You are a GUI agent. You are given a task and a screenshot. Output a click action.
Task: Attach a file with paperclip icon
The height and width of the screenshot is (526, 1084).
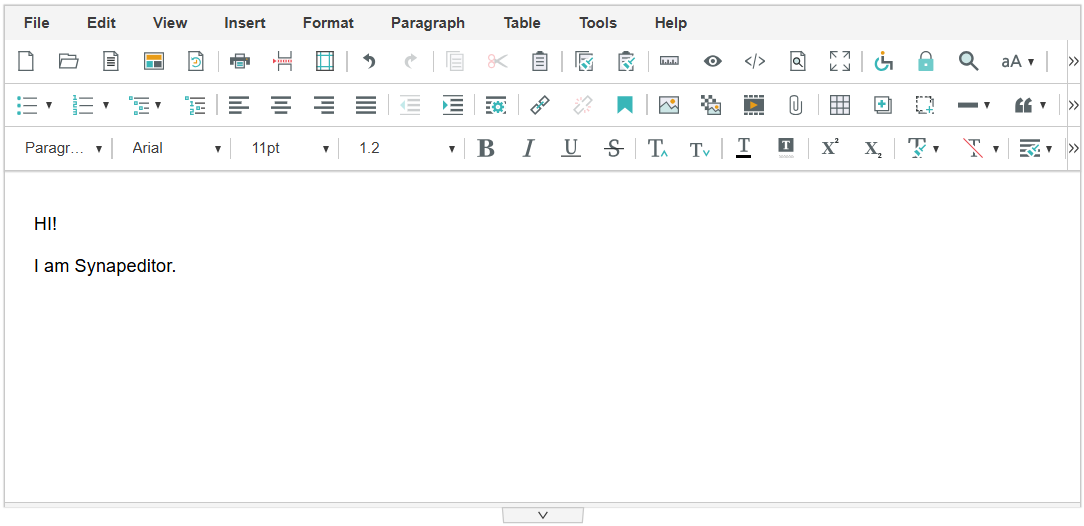click(796, 105)
